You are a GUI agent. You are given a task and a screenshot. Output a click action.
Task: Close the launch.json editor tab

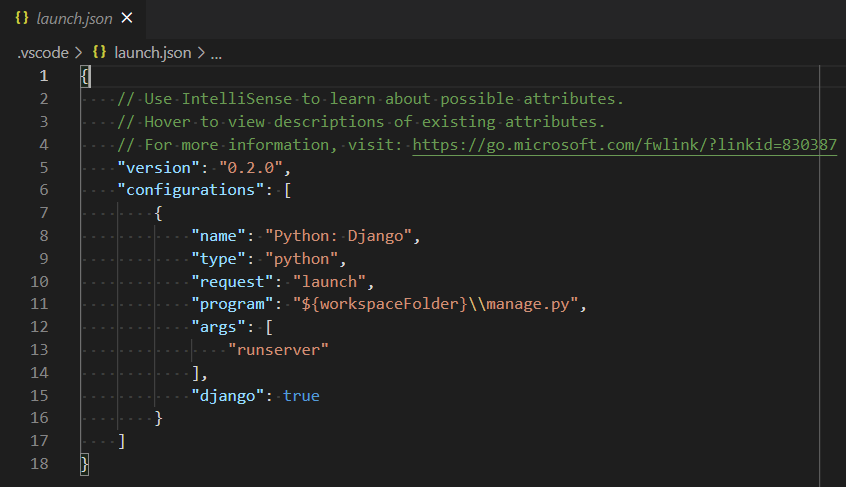pos(127,18)
